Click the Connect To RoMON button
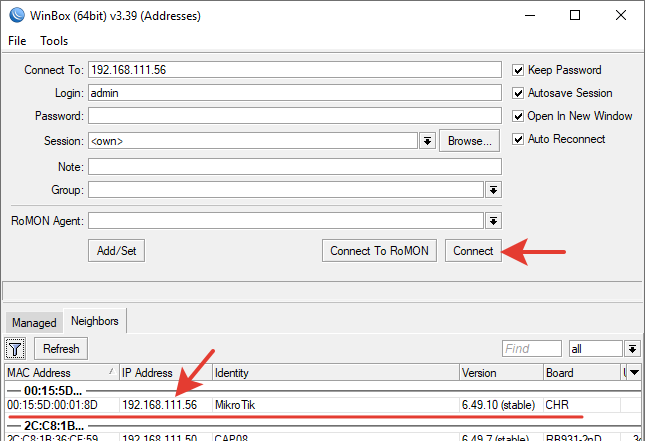 coord(379,251)
